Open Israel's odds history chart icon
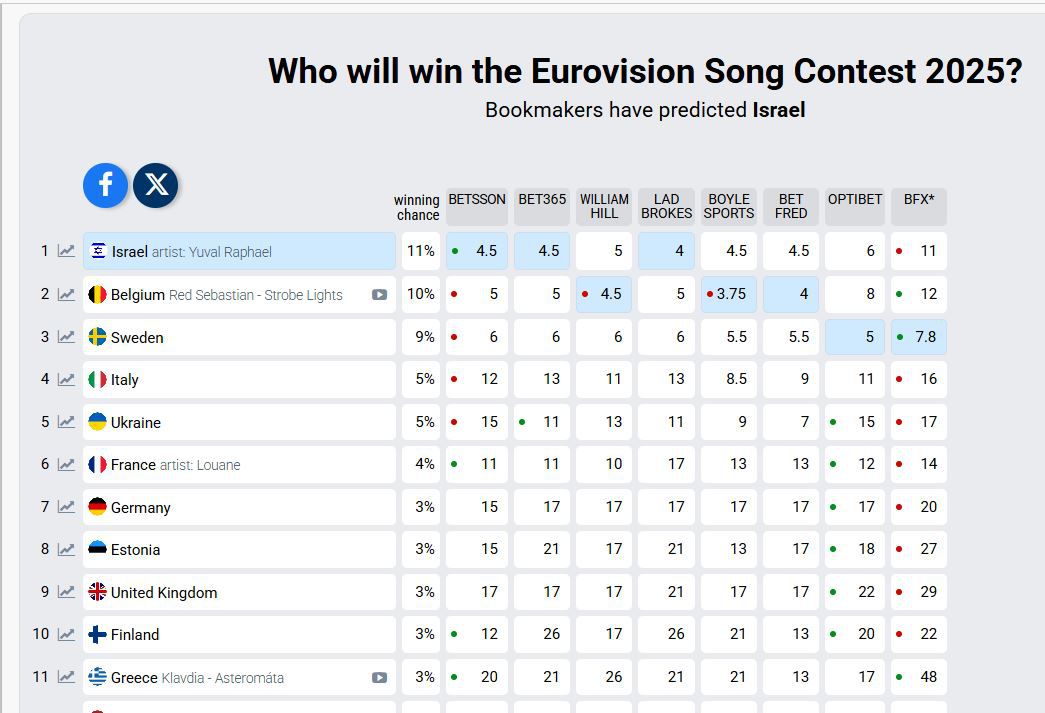The width and height of the screenshot is (1045, 713). pos(66,251)
